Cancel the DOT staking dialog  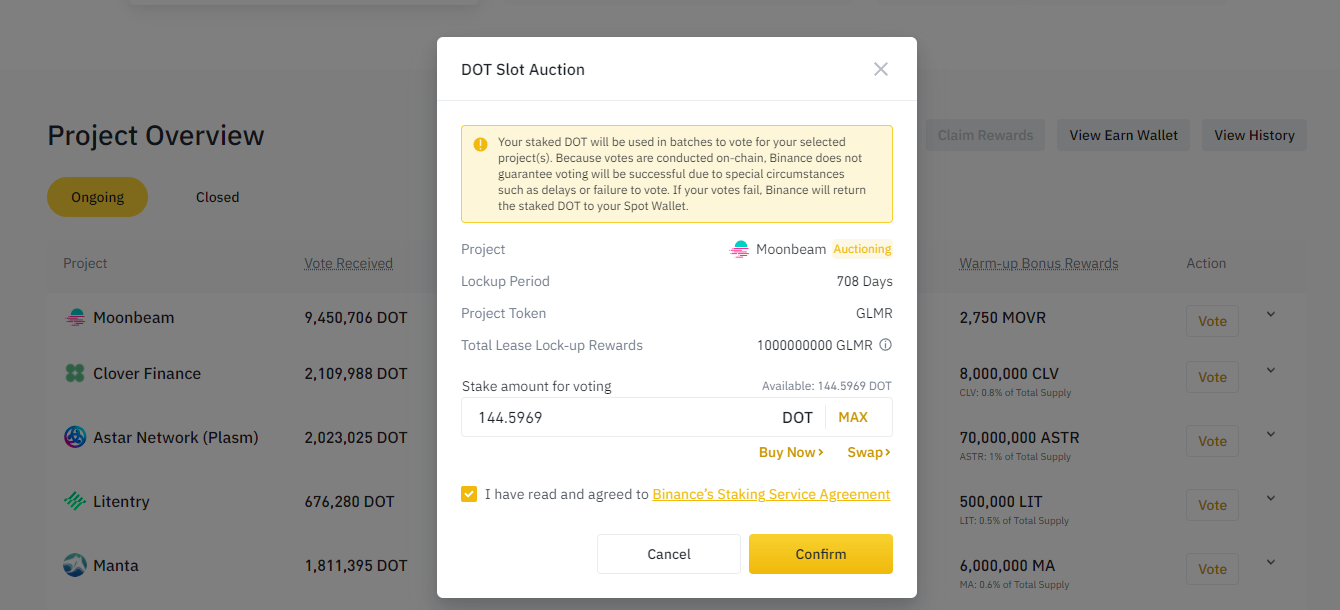669,554
